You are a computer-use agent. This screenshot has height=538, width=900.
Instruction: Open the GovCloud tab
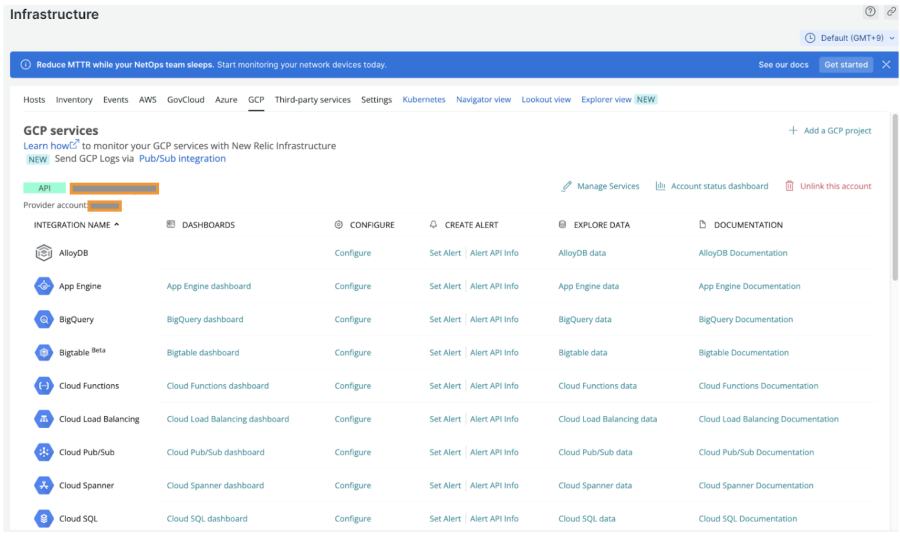[185, 99]
